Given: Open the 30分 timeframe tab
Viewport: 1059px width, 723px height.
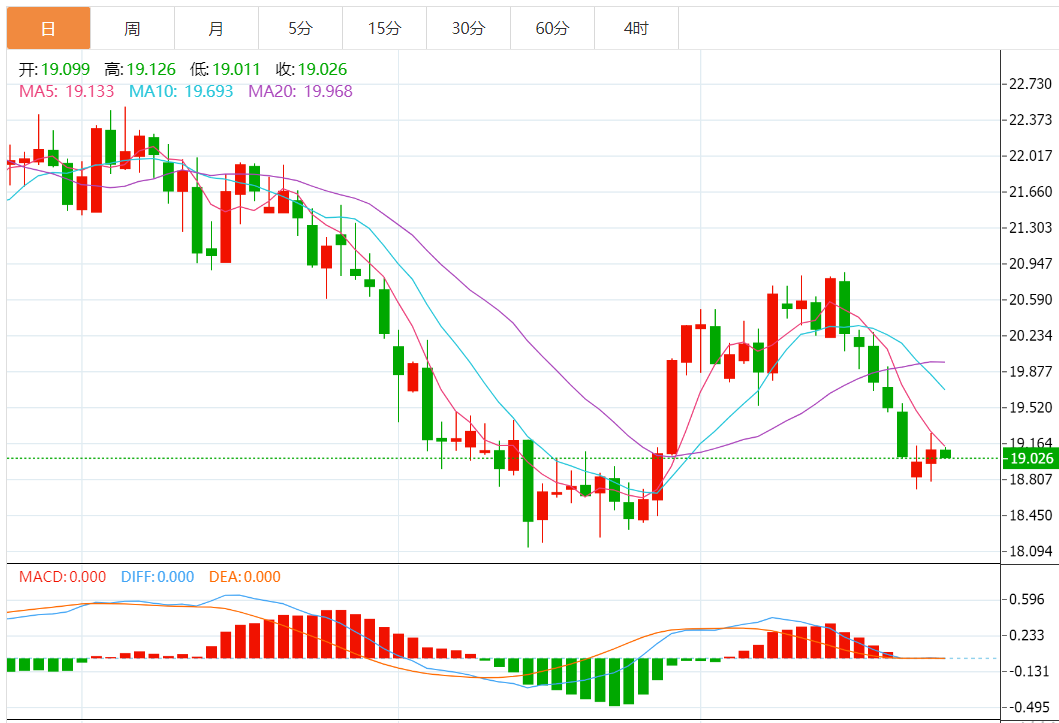Looking at the screenshot, I should (468, 28).
